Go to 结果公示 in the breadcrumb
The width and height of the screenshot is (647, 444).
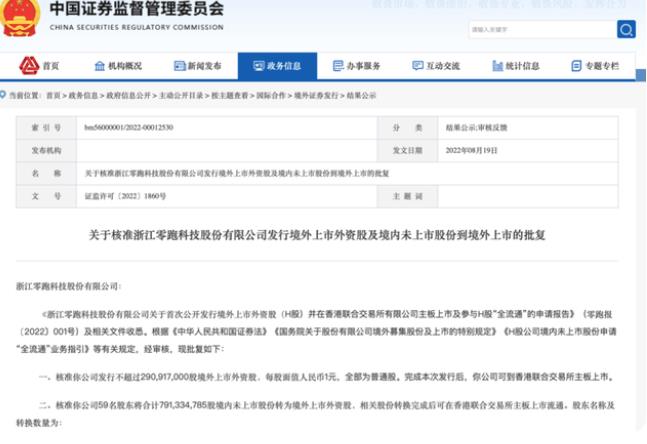(x=361, y=95)
